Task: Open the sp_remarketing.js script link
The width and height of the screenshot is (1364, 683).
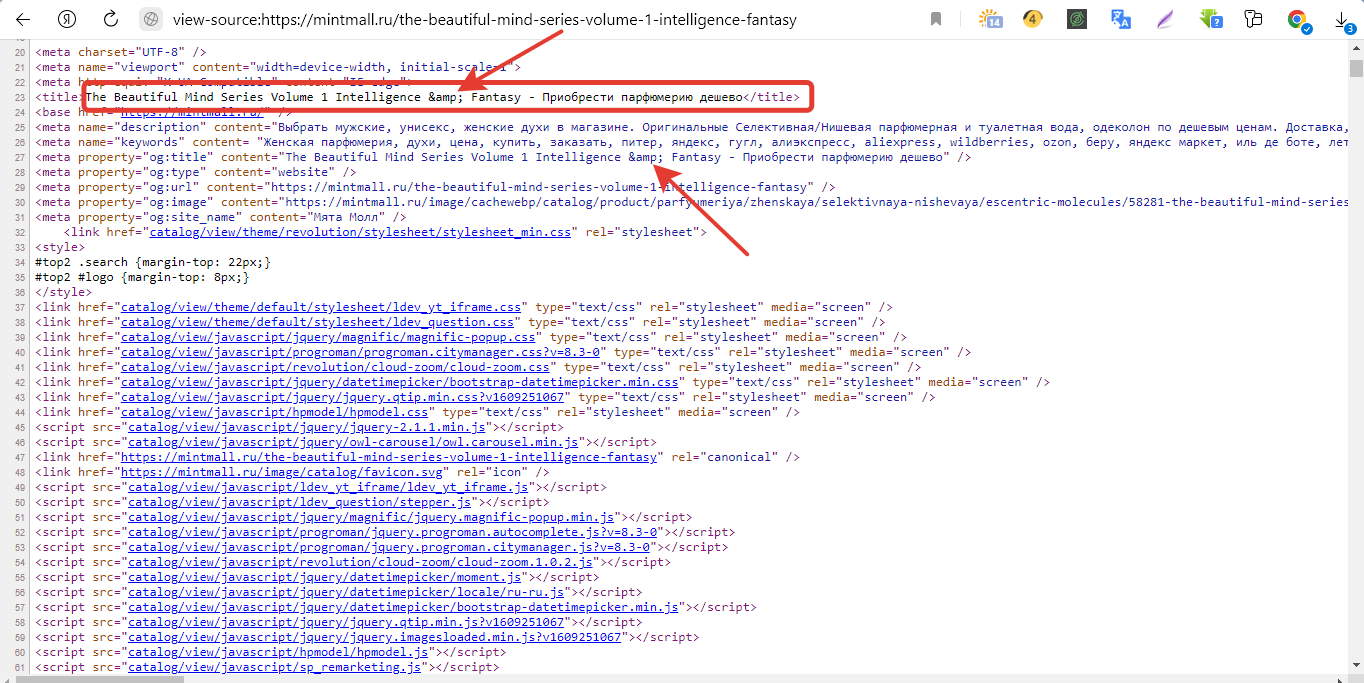Action: (274, 667)
